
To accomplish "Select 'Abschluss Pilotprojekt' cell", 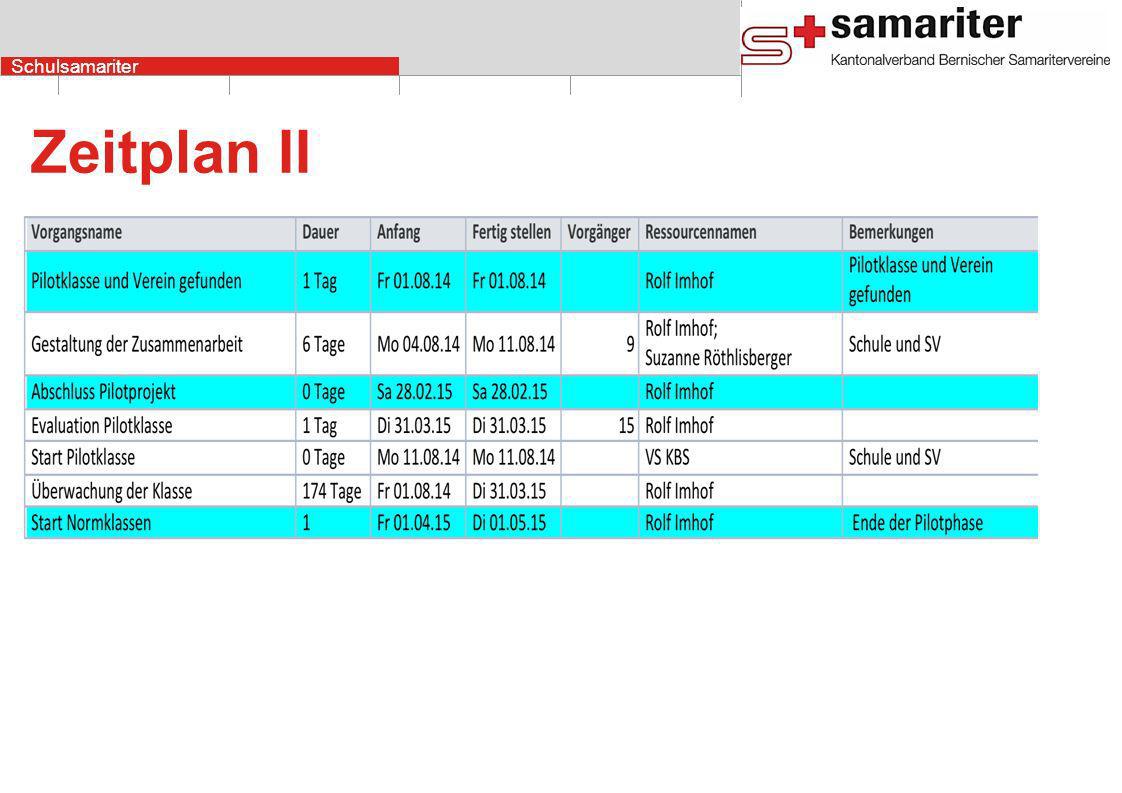I will click(160, 392).
